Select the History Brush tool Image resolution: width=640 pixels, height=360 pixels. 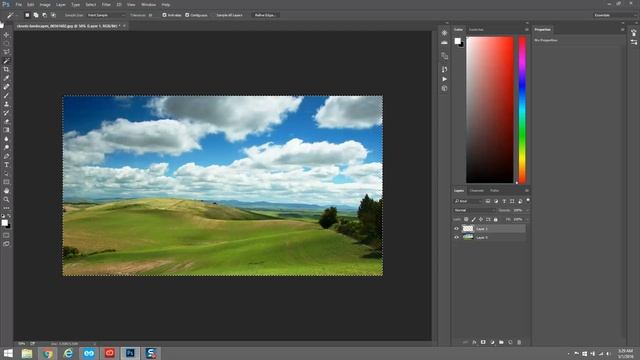pyautogui.click(x=6, y=113)
